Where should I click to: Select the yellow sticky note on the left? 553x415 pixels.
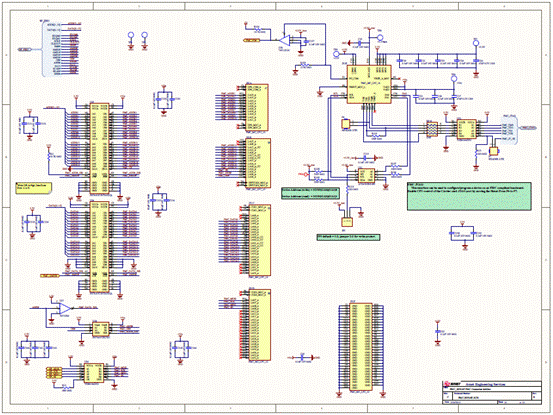[34, 188]
